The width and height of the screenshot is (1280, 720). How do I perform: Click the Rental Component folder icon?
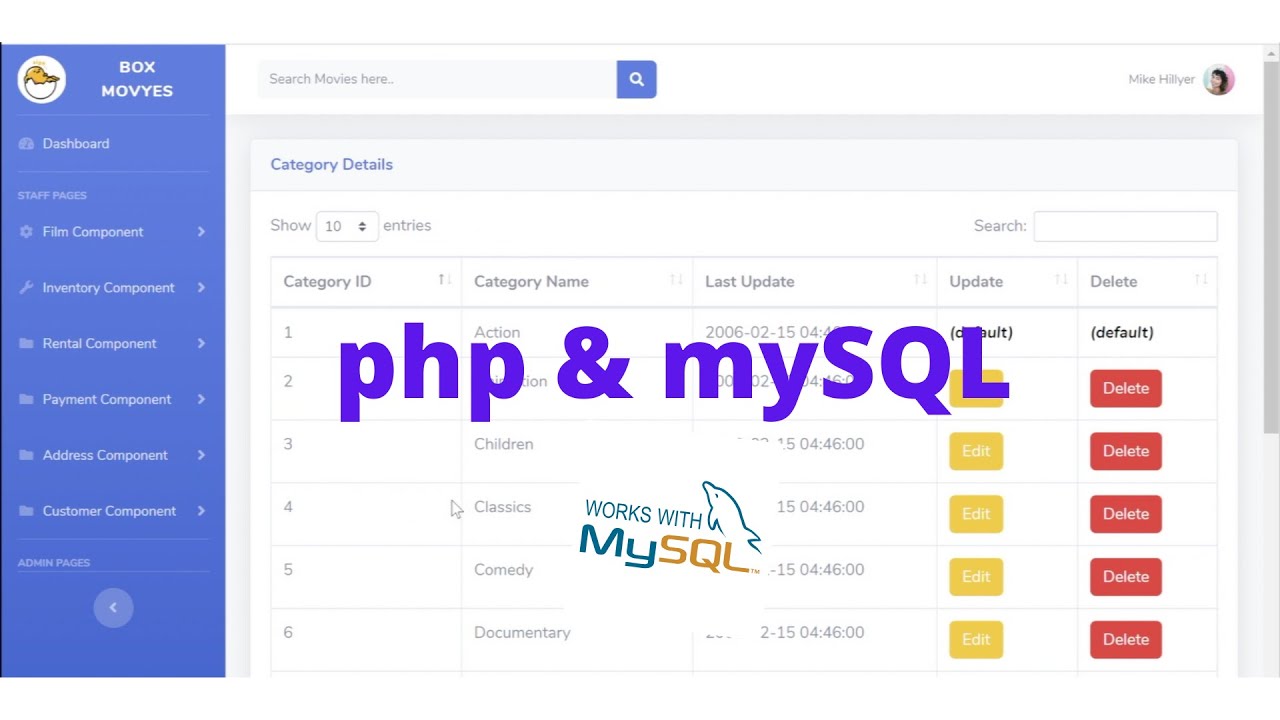pos(26,344)
